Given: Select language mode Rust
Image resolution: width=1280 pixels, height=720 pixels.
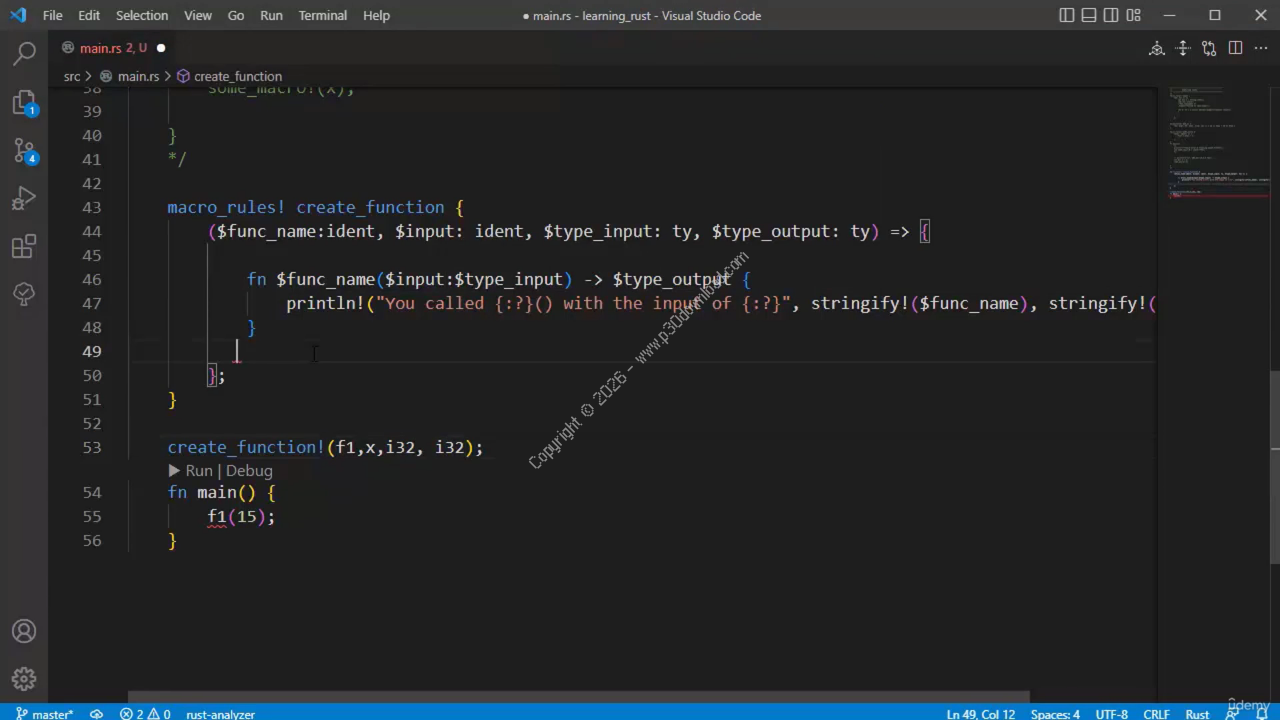Looking at the screenshot, I should (1197, 714).
